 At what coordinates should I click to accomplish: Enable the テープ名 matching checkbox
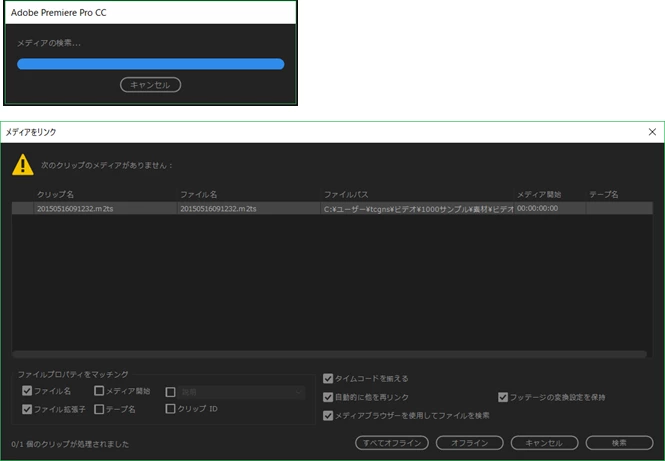[x=99, y=409]
